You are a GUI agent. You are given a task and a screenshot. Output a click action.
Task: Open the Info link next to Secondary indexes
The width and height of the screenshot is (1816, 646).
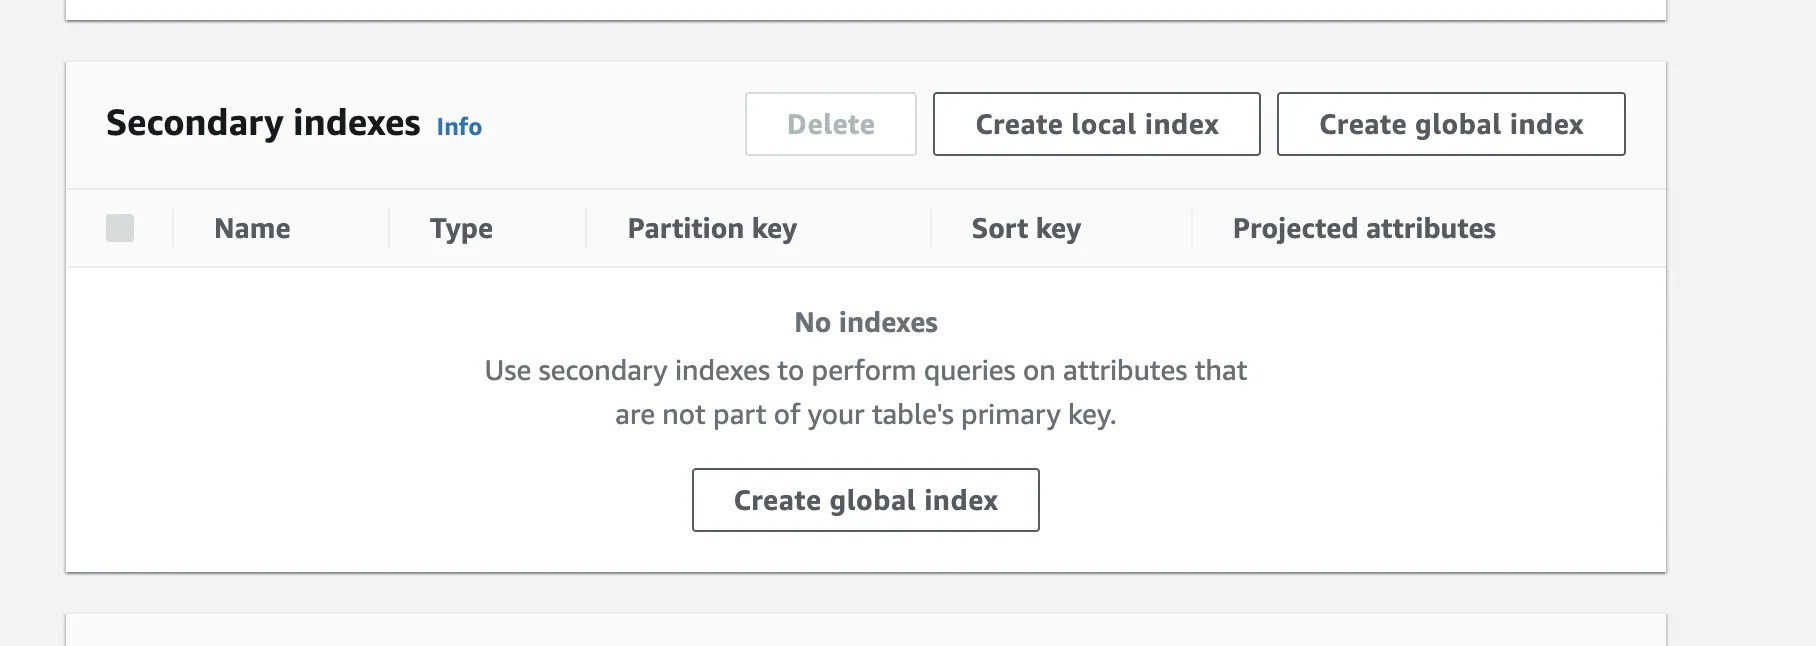[x=459, y=127]
